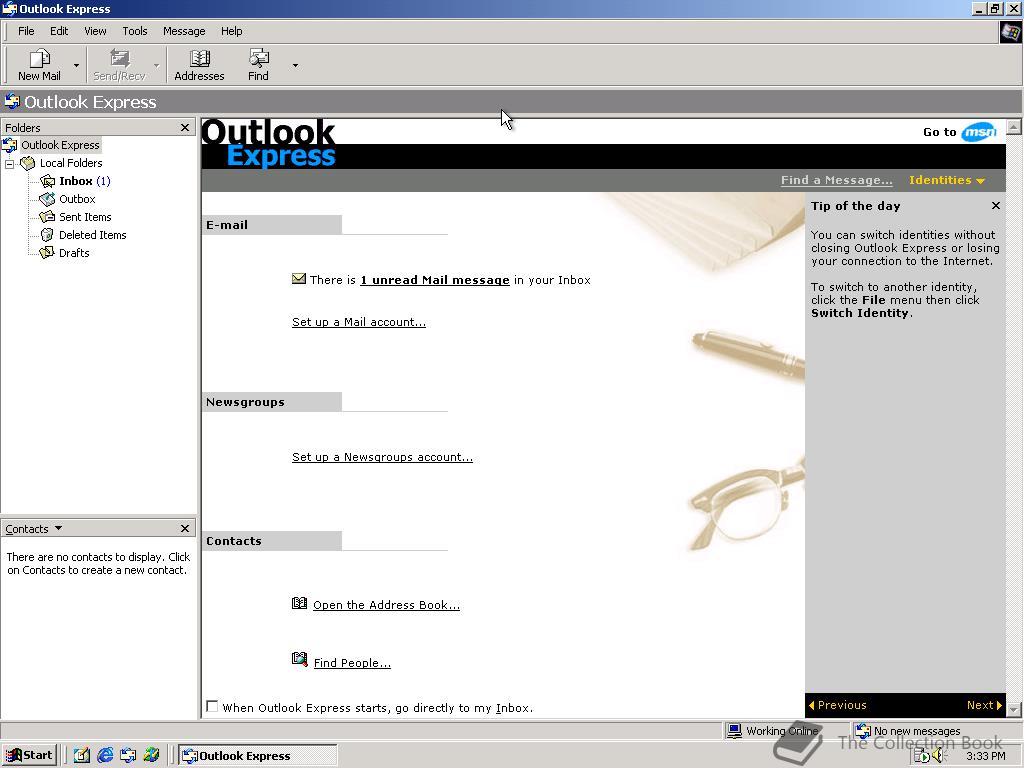Close the Folders pane
The image size is (1024, 768).
185,127
